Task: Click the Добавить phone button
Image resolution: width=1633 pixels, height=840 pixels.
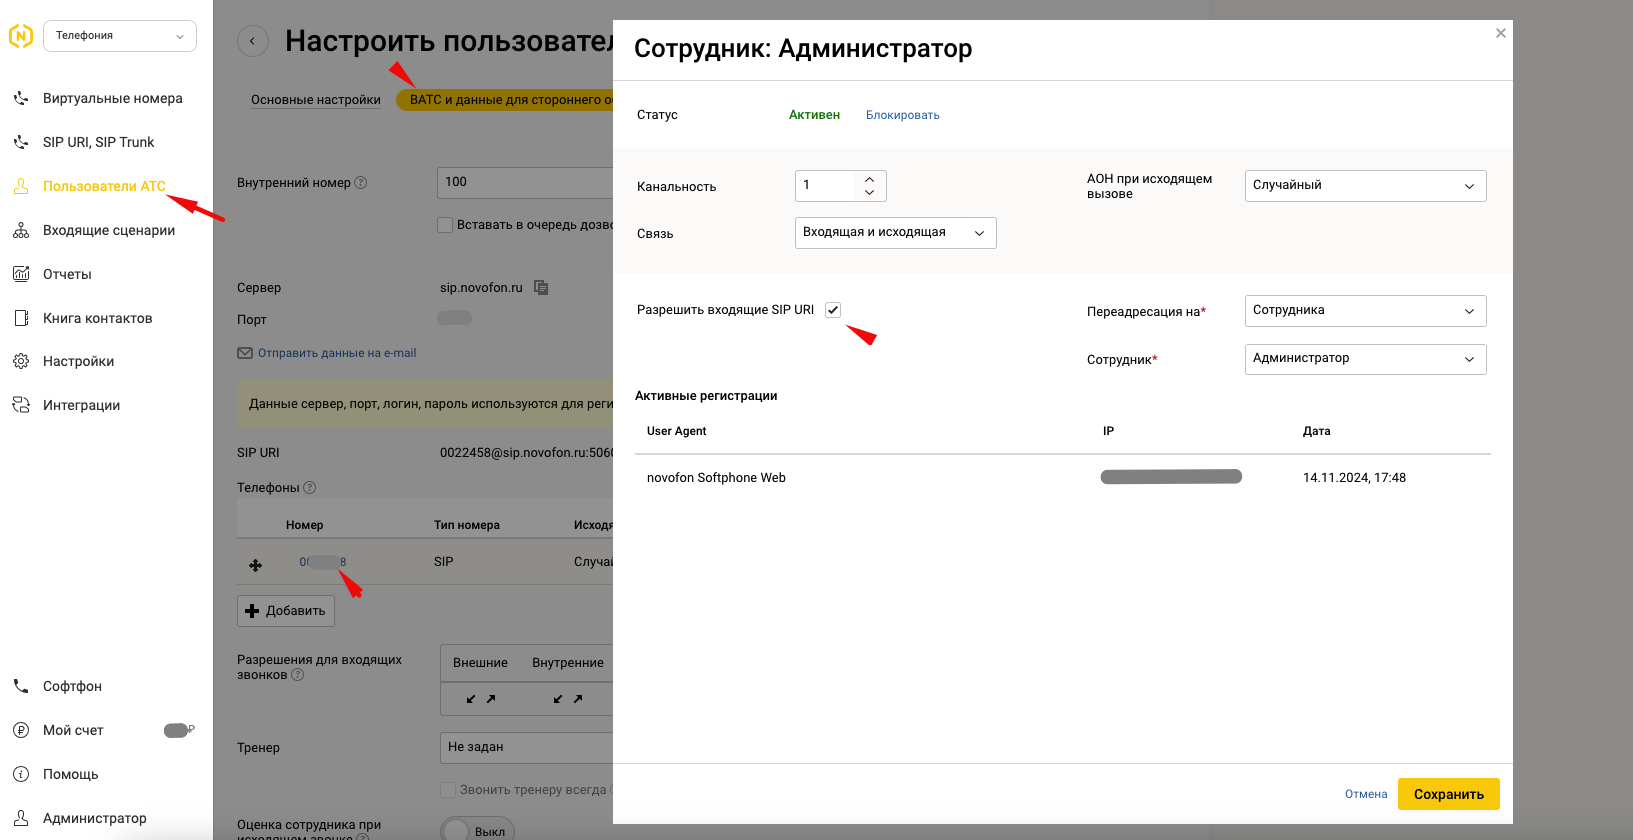Action: pos(286,611)
